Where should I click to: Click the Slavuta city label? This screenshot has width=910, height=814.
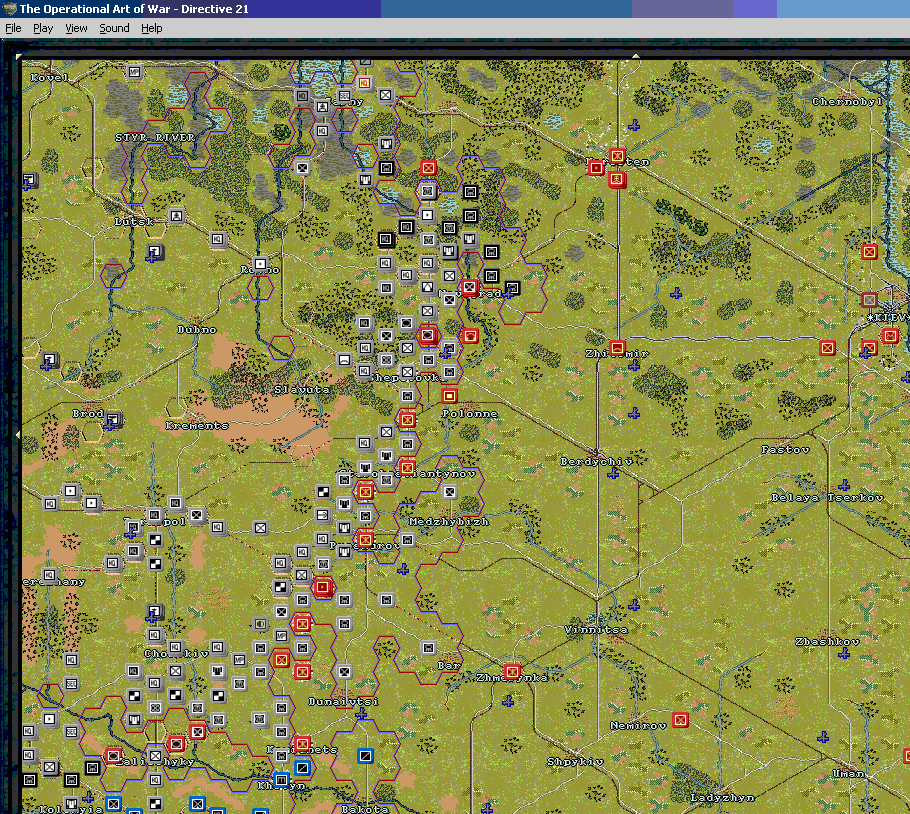coord(302,389)
